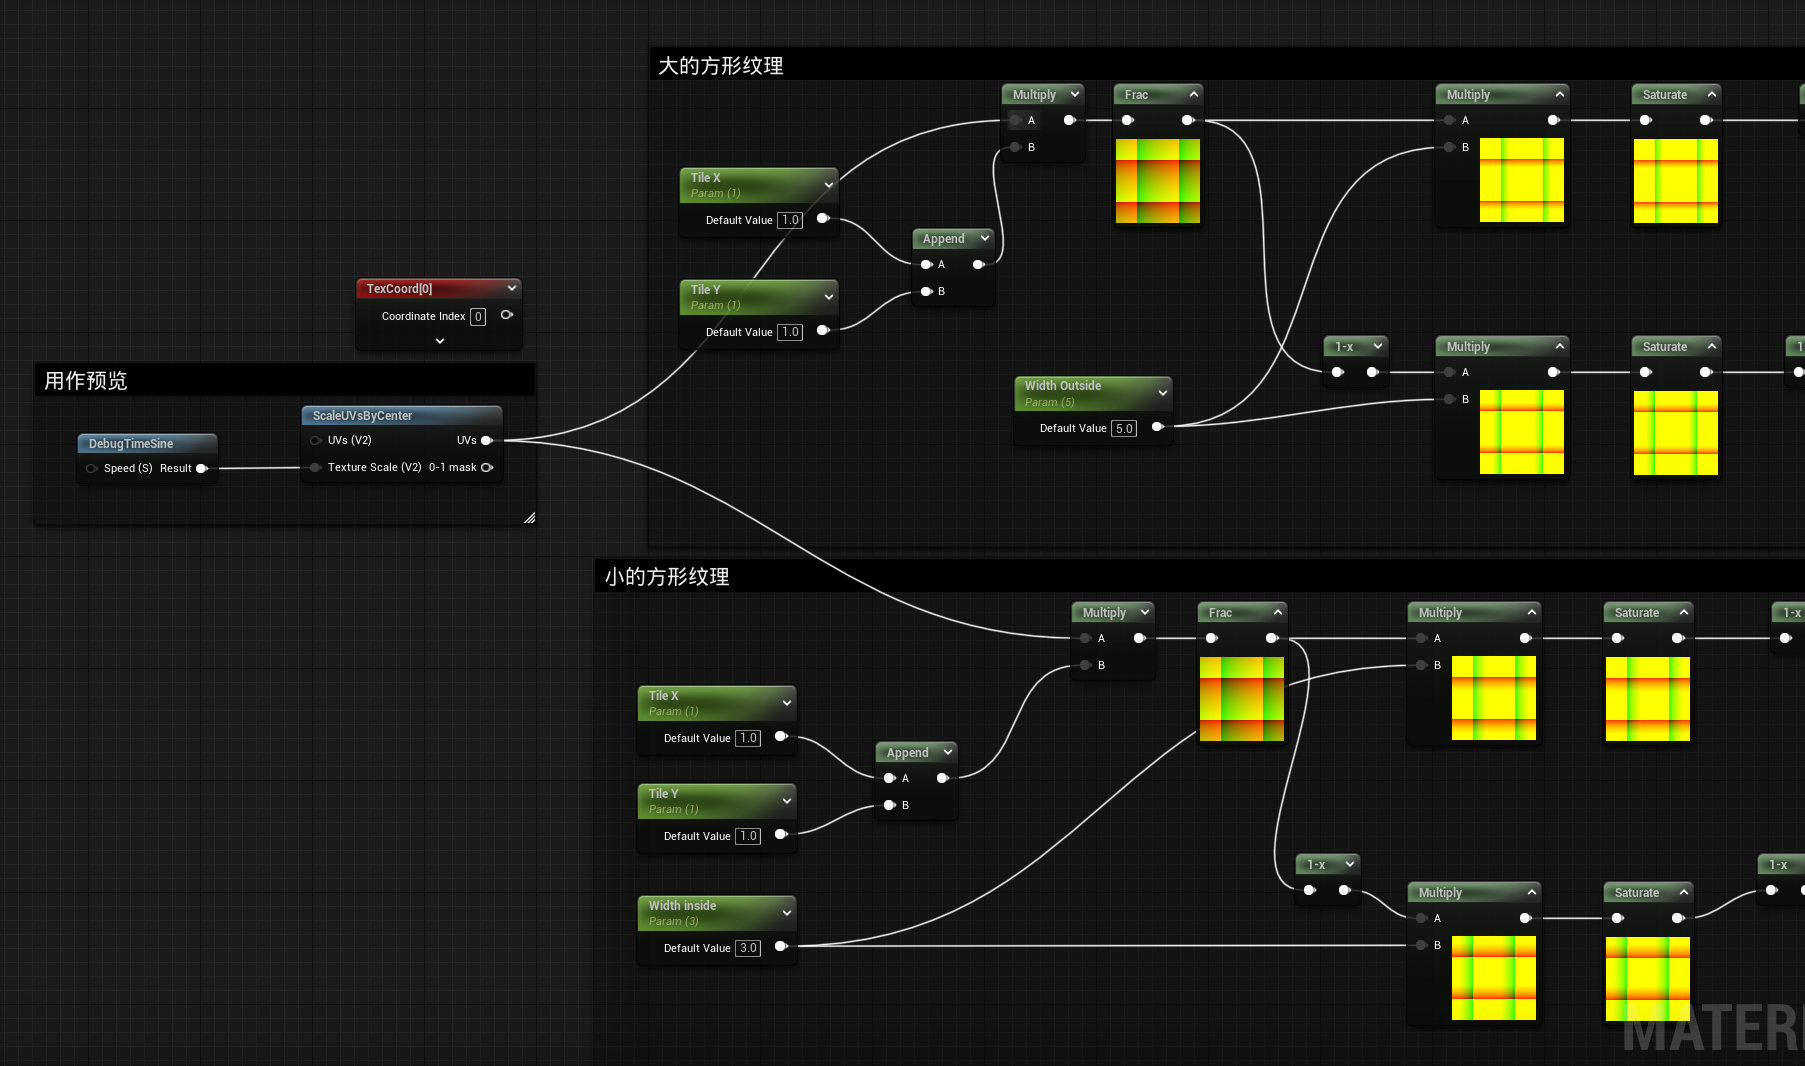Toggle Tile X node chevron in 小的方形纹理
The height and width of the screenshot is (1066, 1805).
click(787, 703)
